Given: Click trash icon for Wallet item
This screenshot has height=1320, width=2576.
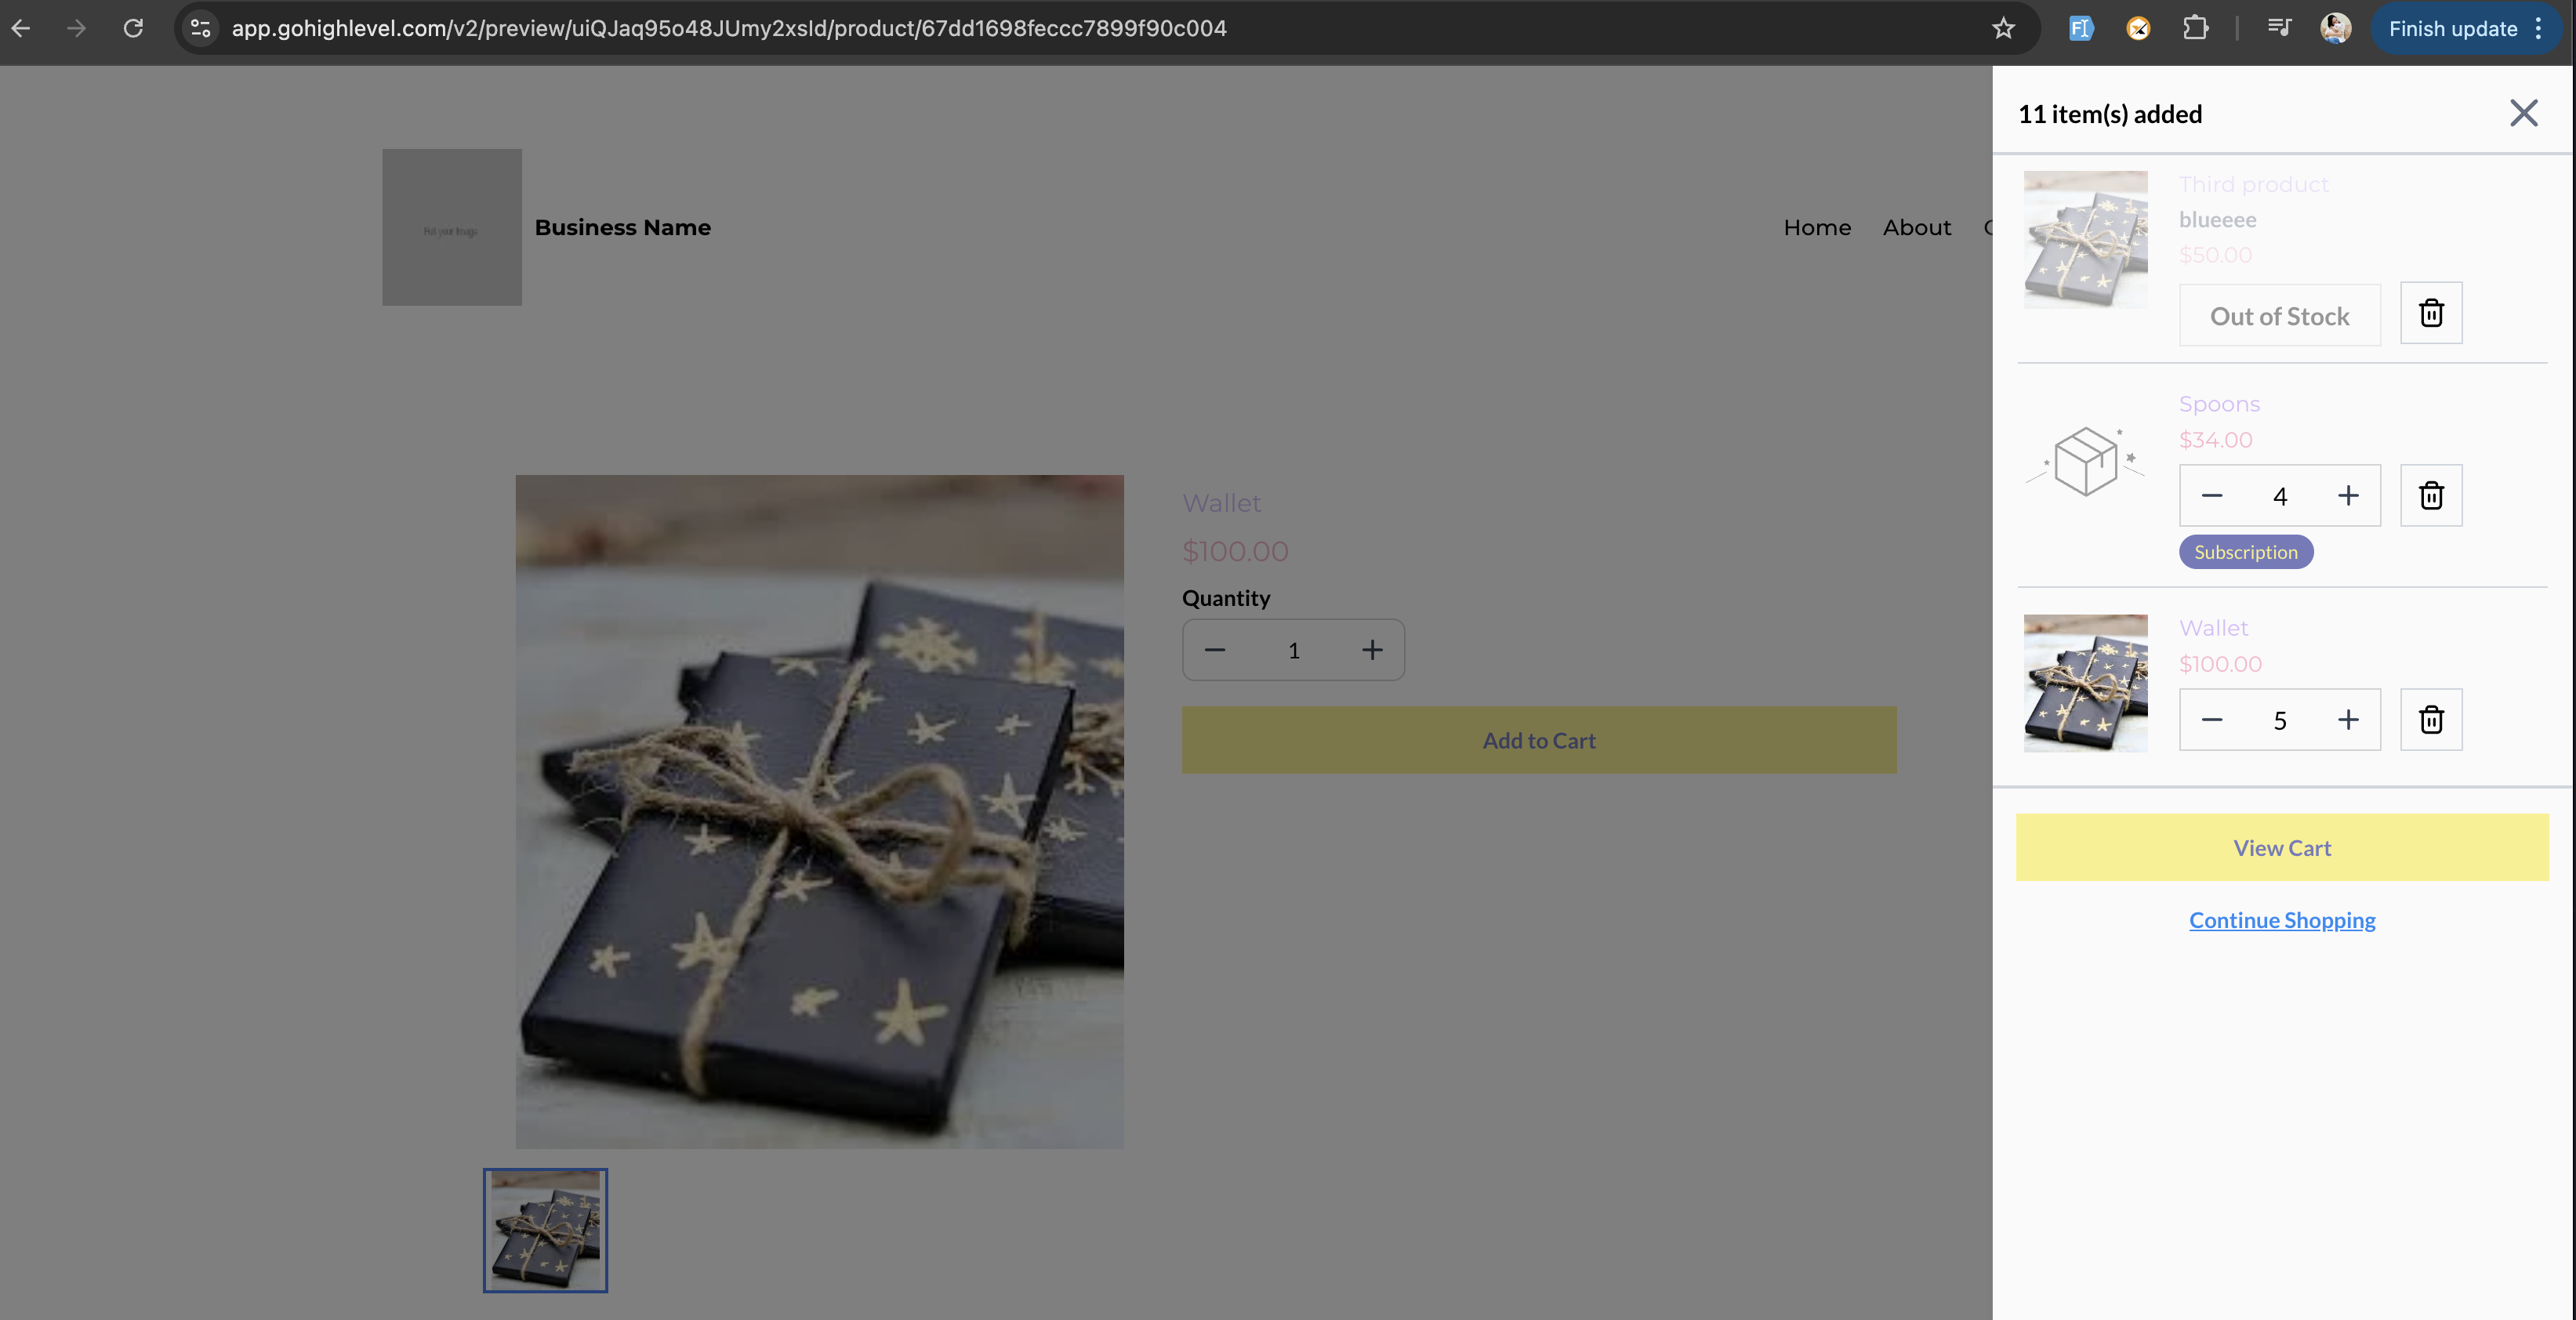Looking at the screenshot, I should [2431, 720].
